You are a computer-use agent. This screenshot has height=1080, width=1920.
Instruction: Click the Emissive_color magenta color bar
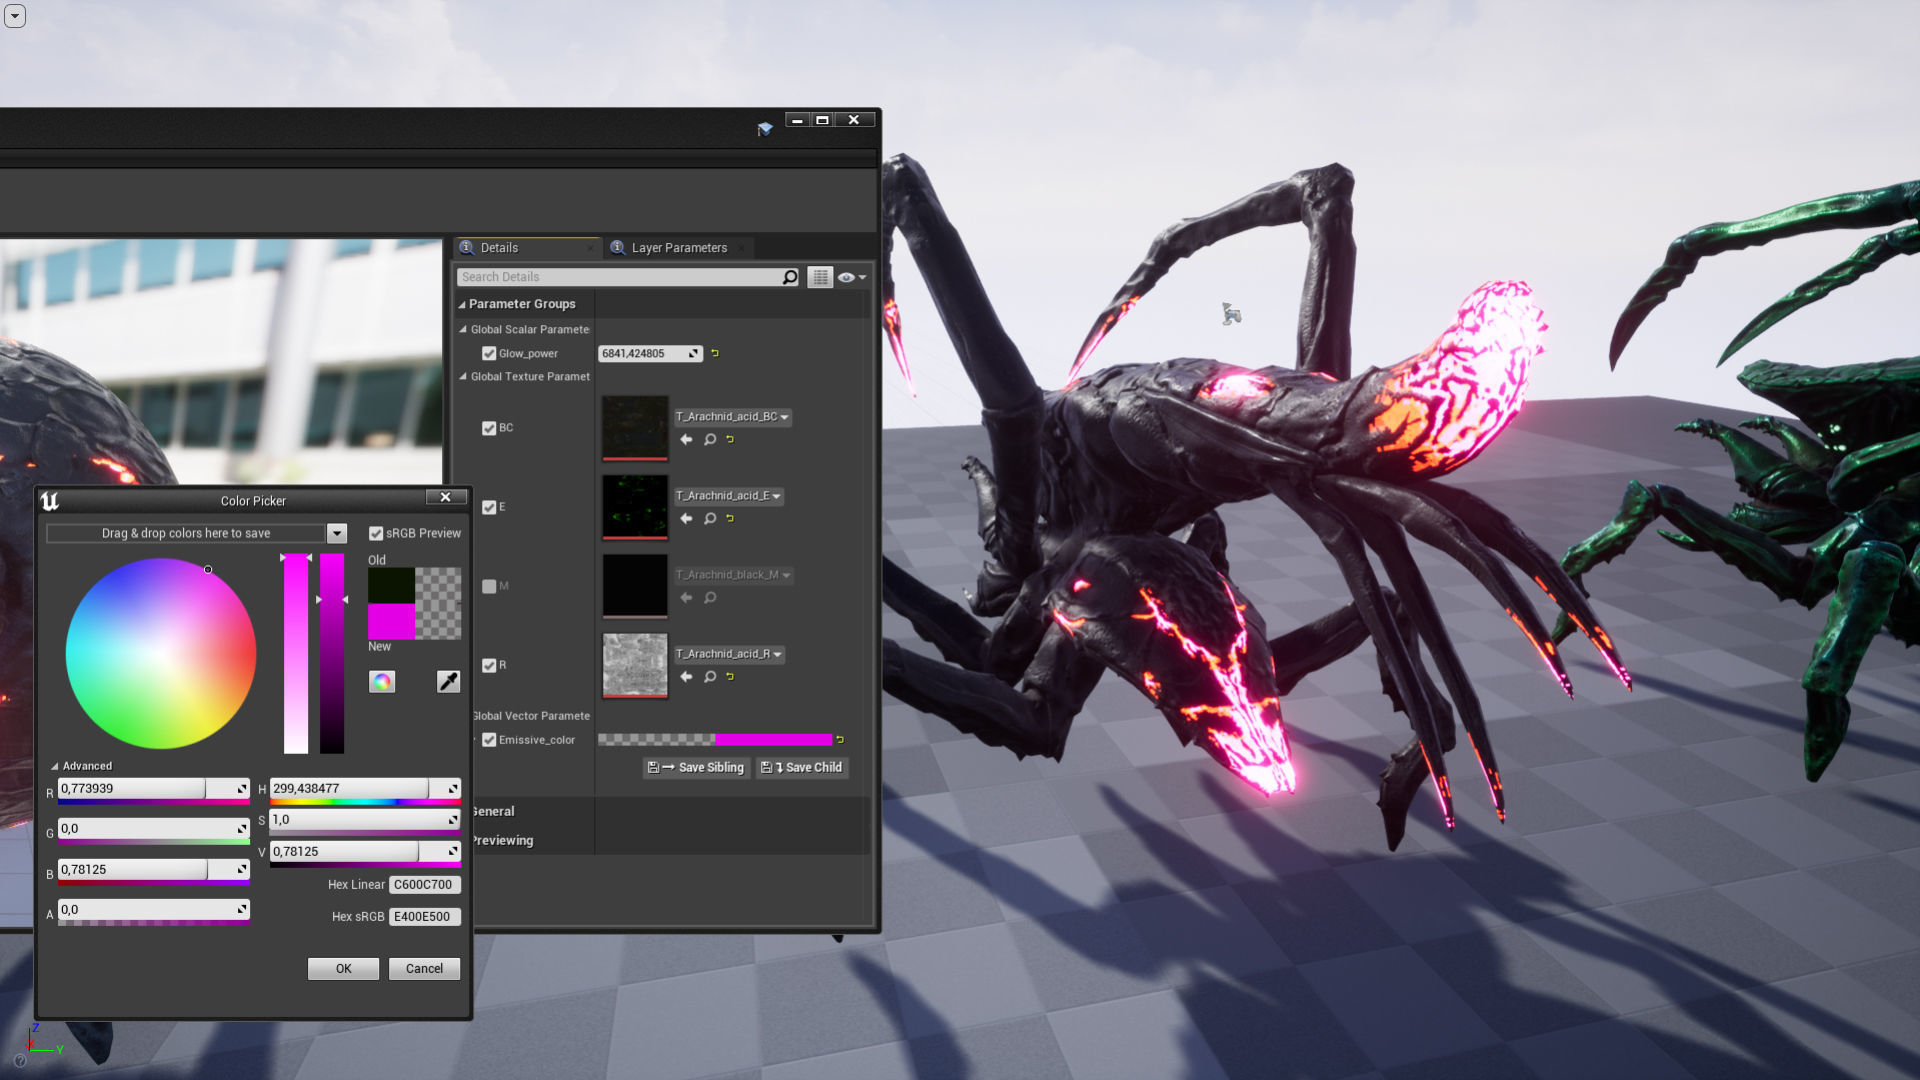[x=773, y=740]
